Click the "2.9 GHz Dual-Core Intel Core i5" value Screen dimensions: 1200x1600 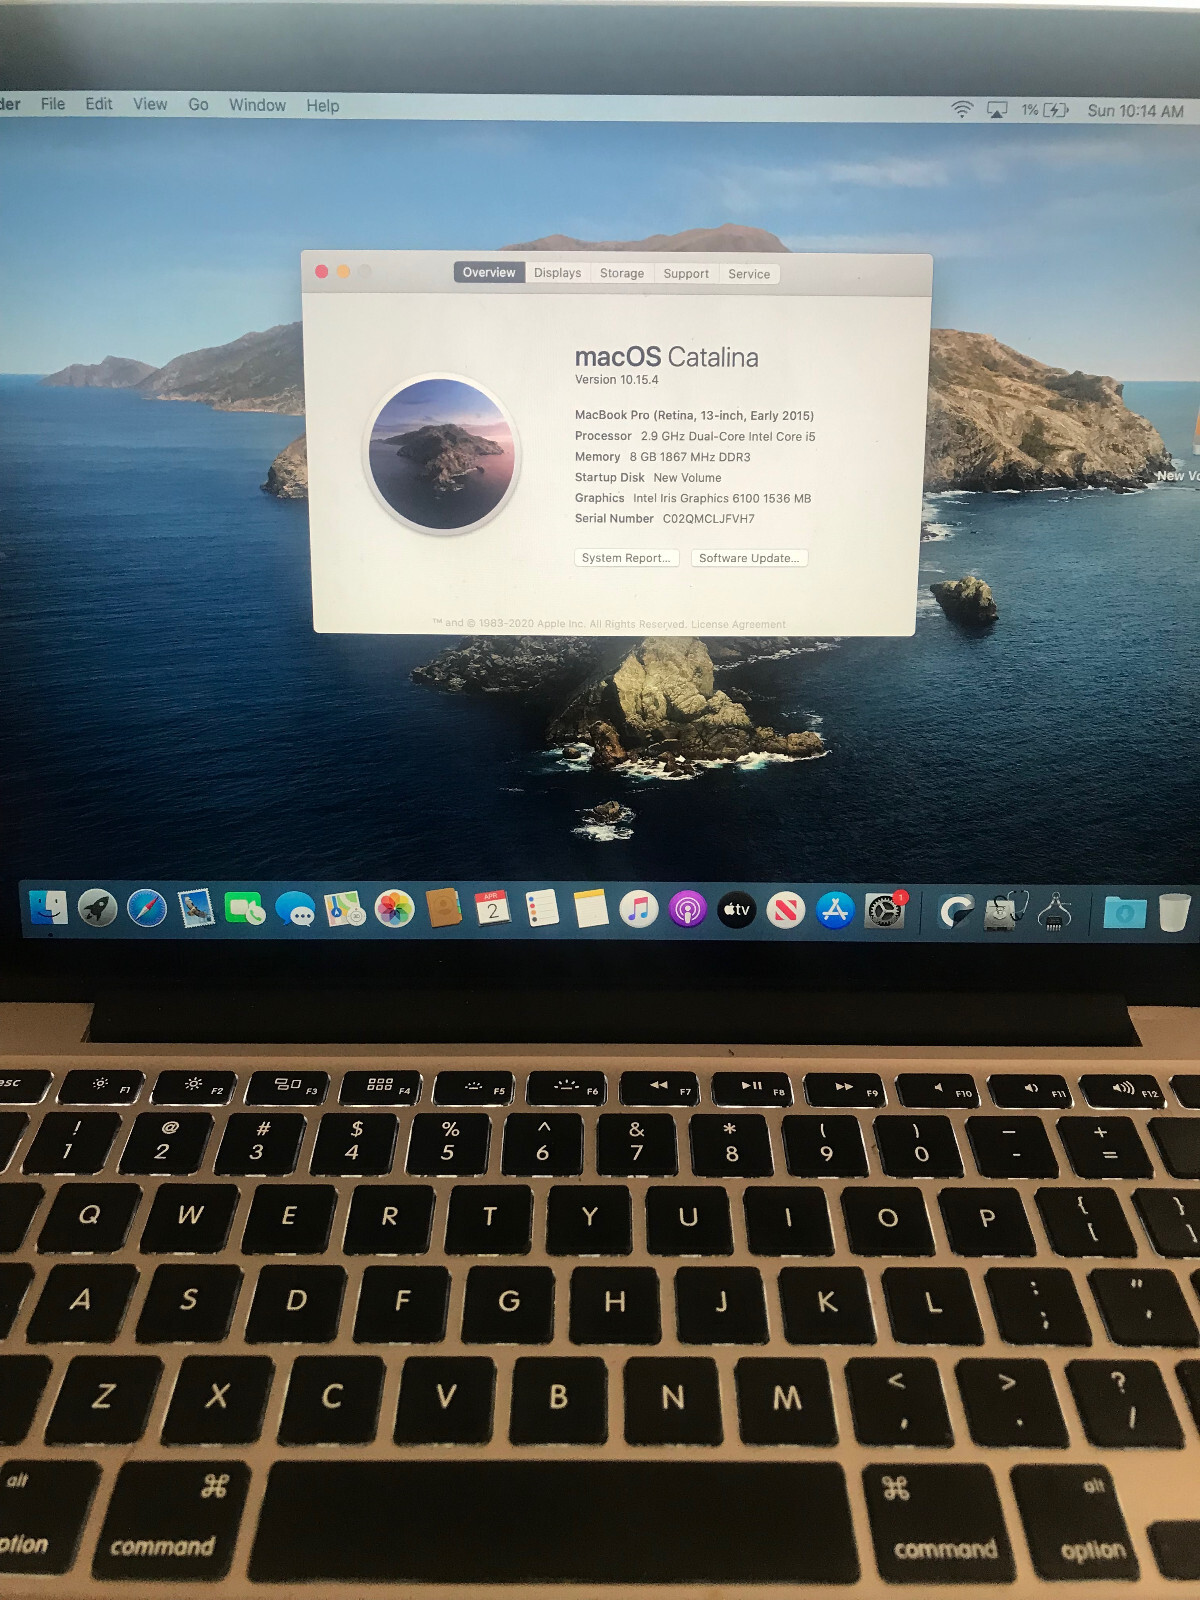(x=728, y=436)
